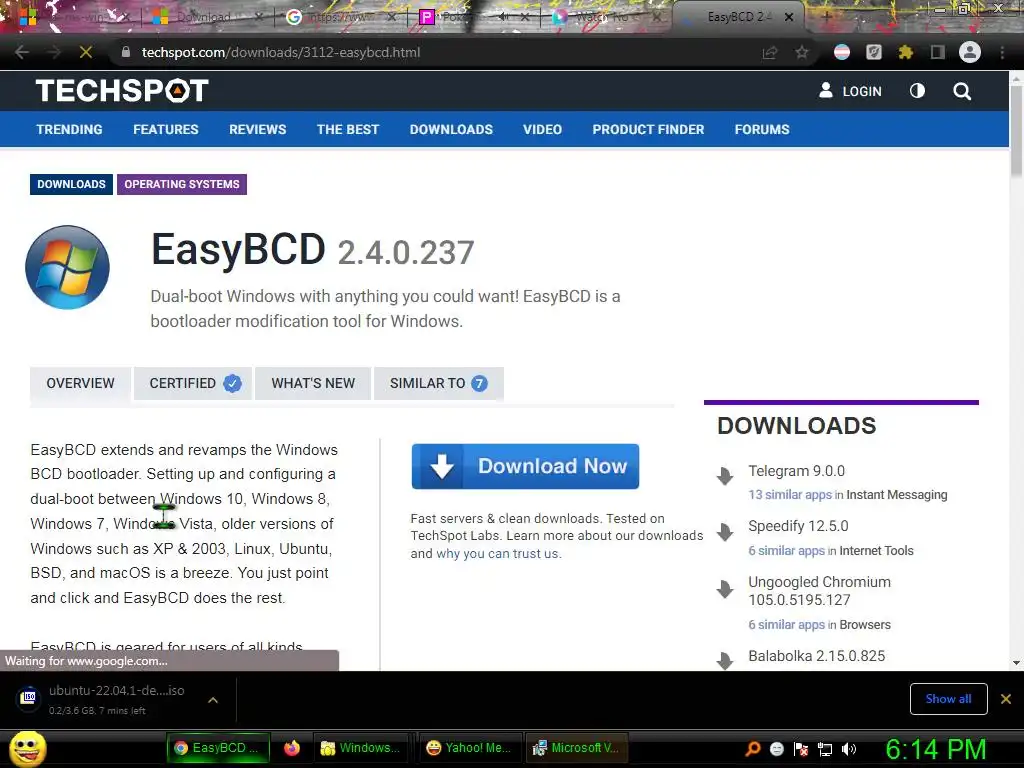Click the download arrow icon beside Telegram
Screen dimensions: 1024x768
click(x=725, y=475)
